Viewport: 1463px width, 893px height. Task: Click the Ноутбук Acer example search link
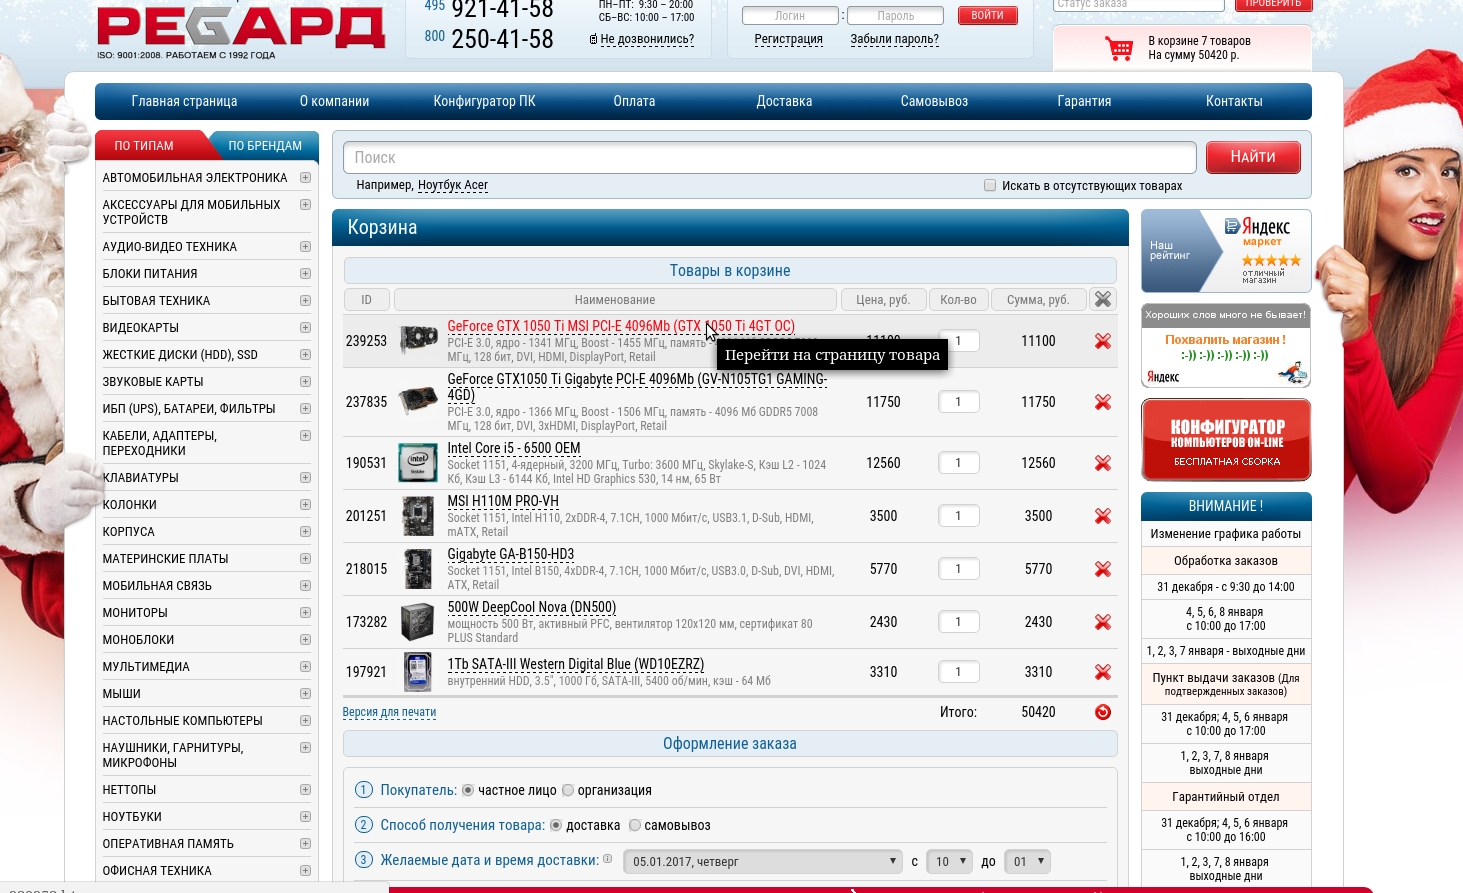click(453, 186)
